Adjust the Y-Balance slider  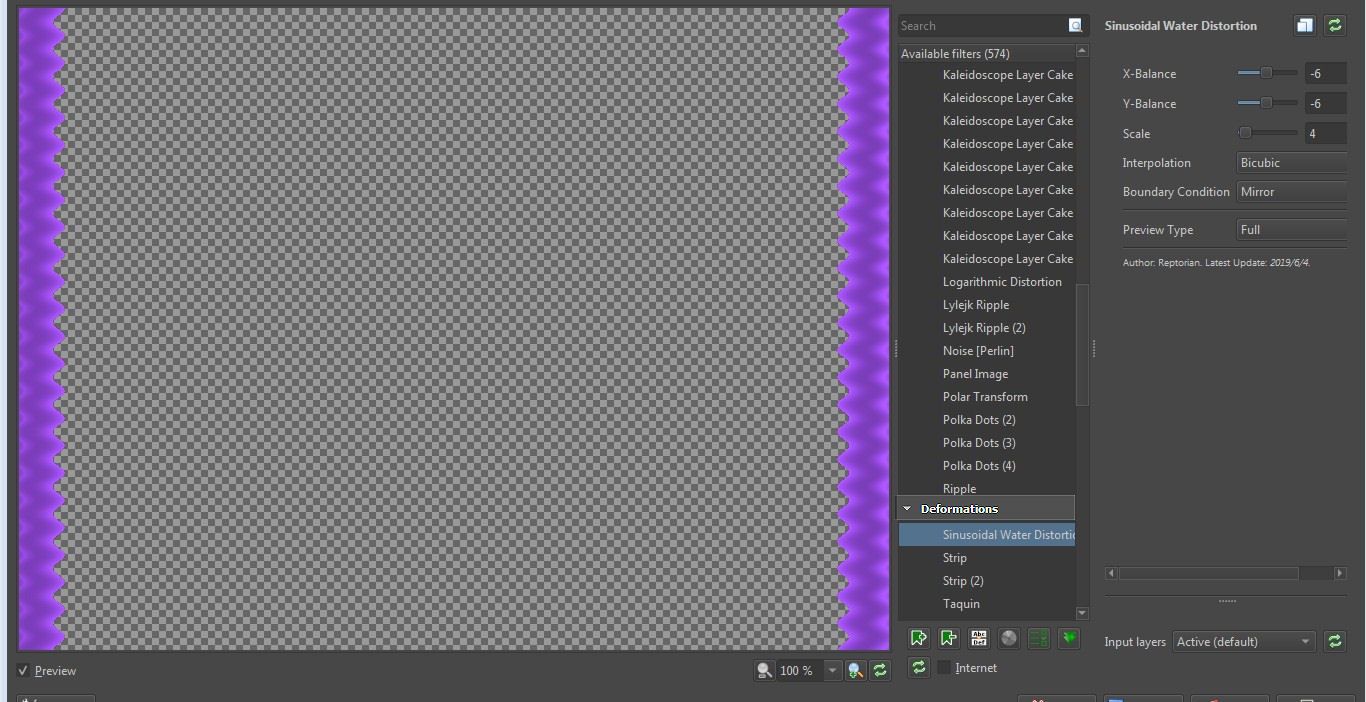click(x=1267, y=103)
